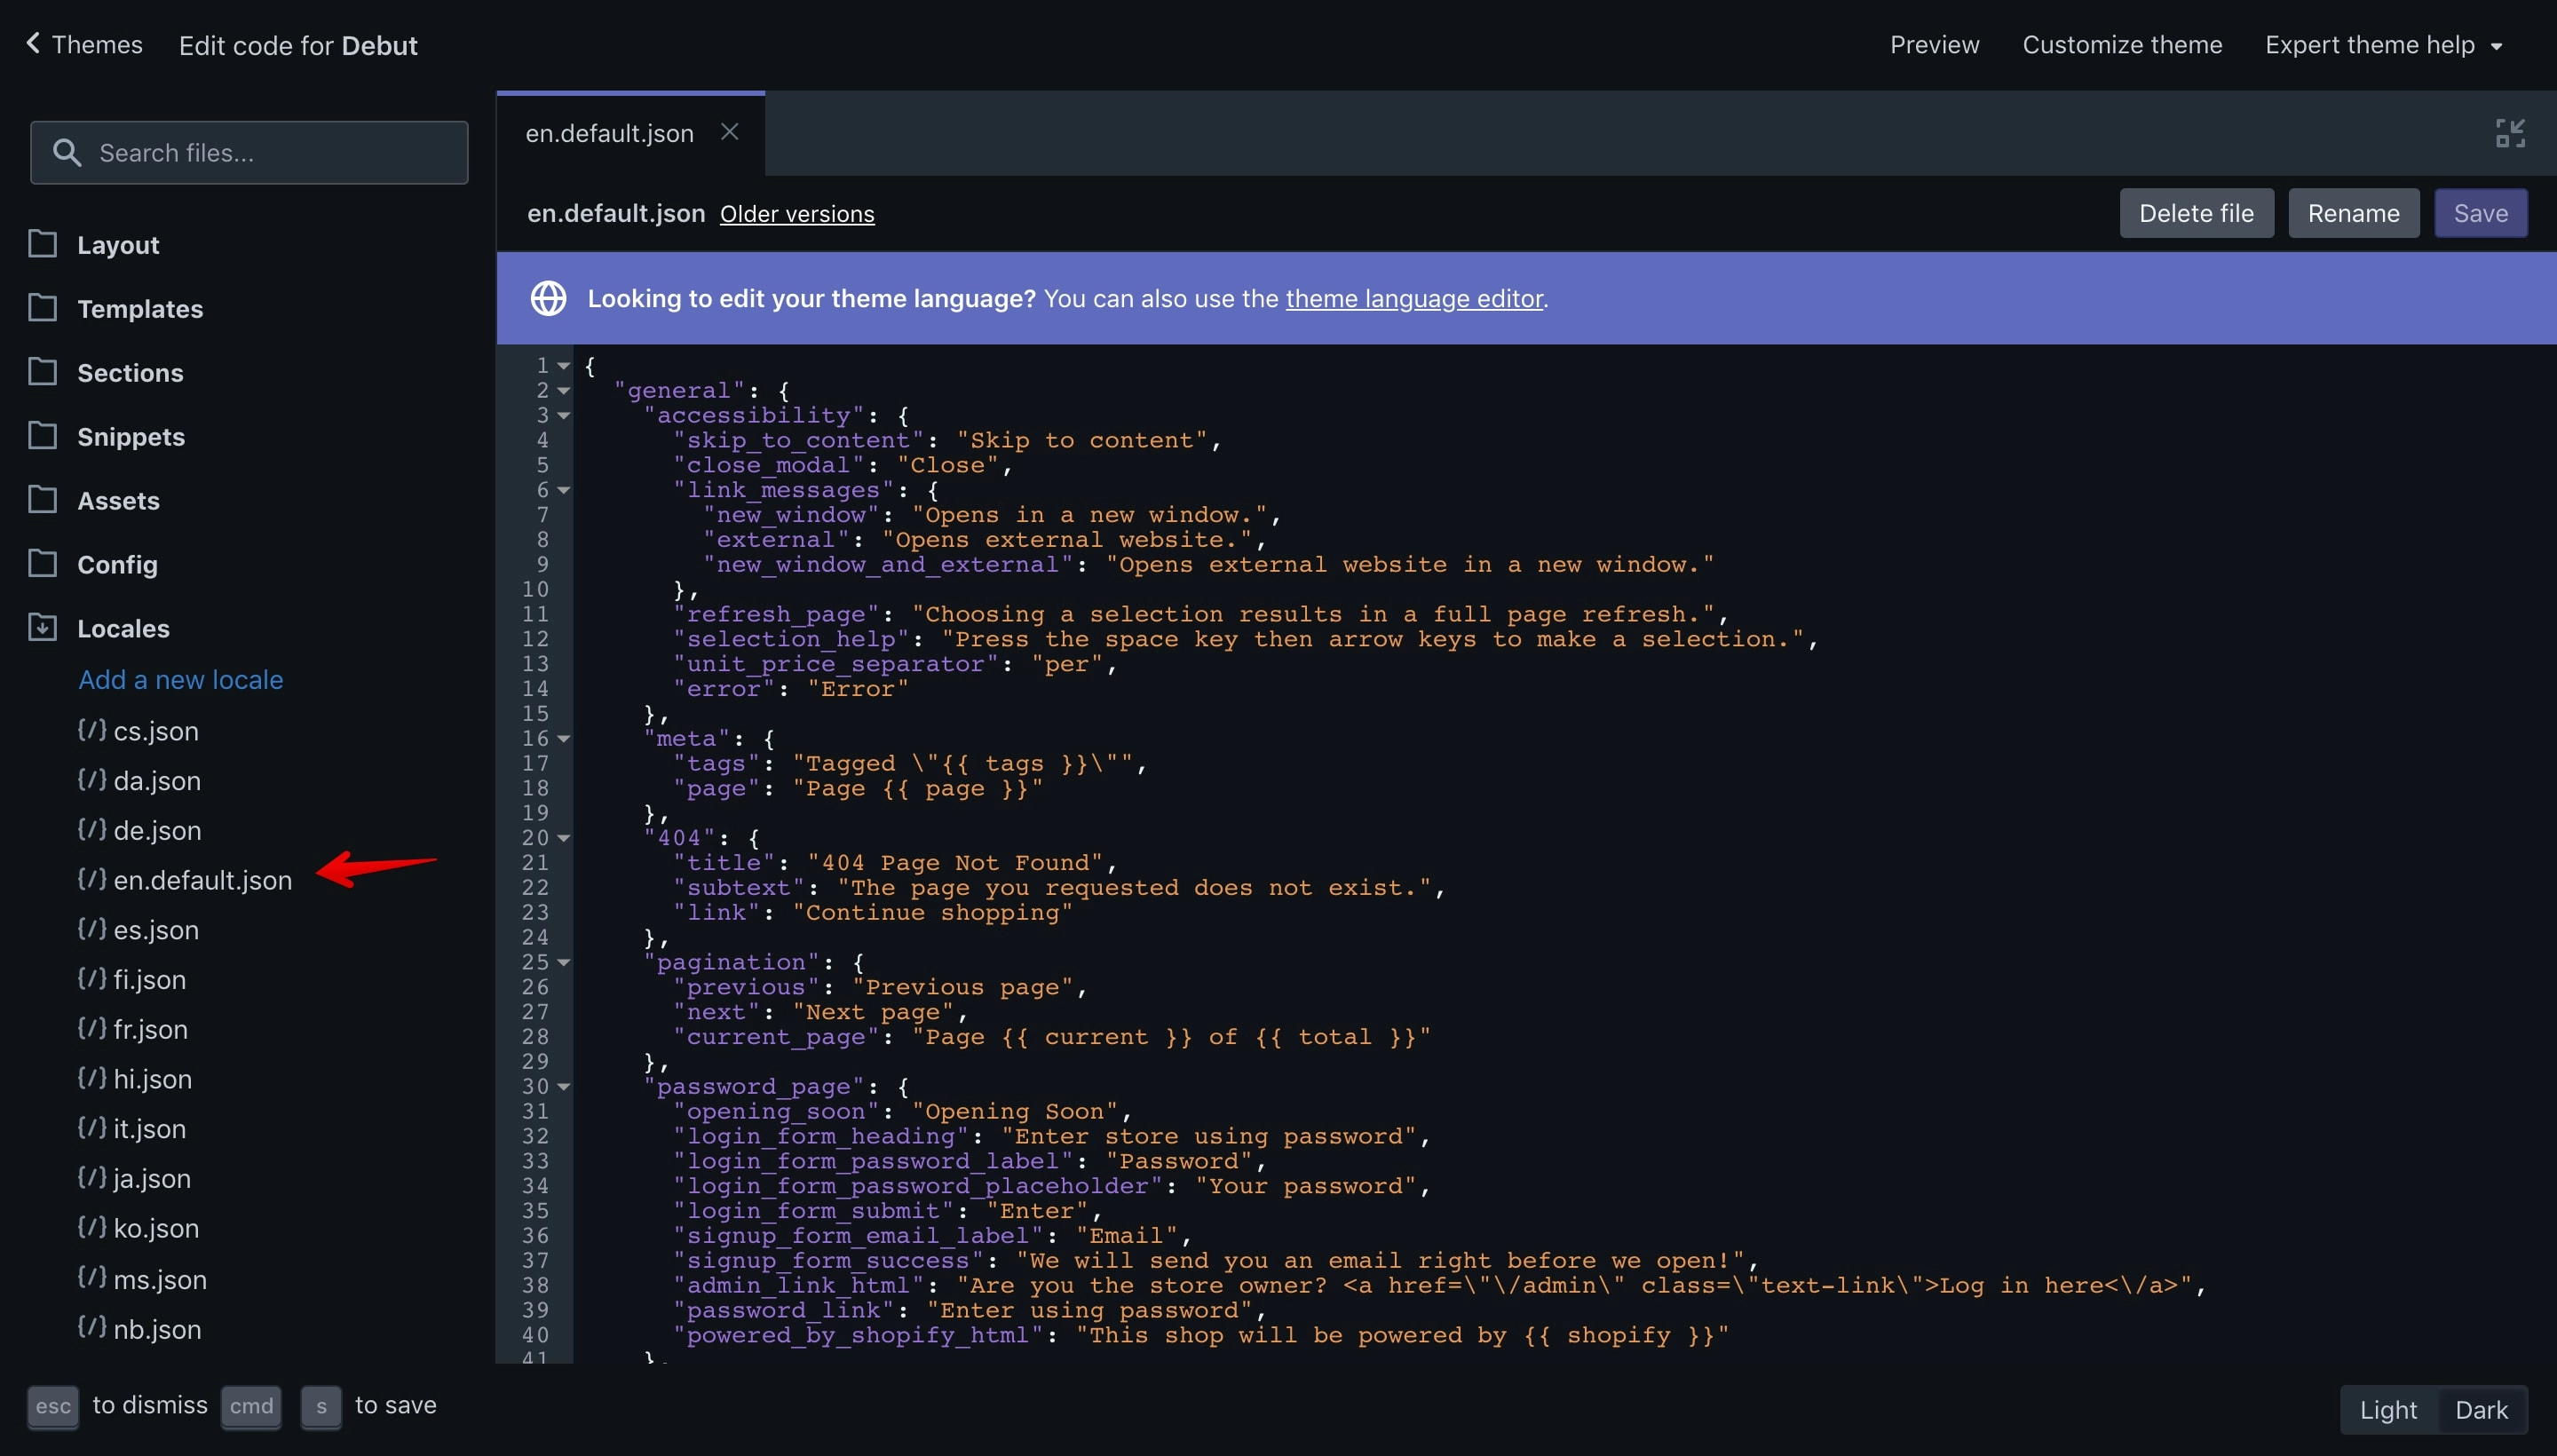Collapse the "accessibility" block at line 3
Screen dimensions: 2557x1456
(x=564, y=416)
